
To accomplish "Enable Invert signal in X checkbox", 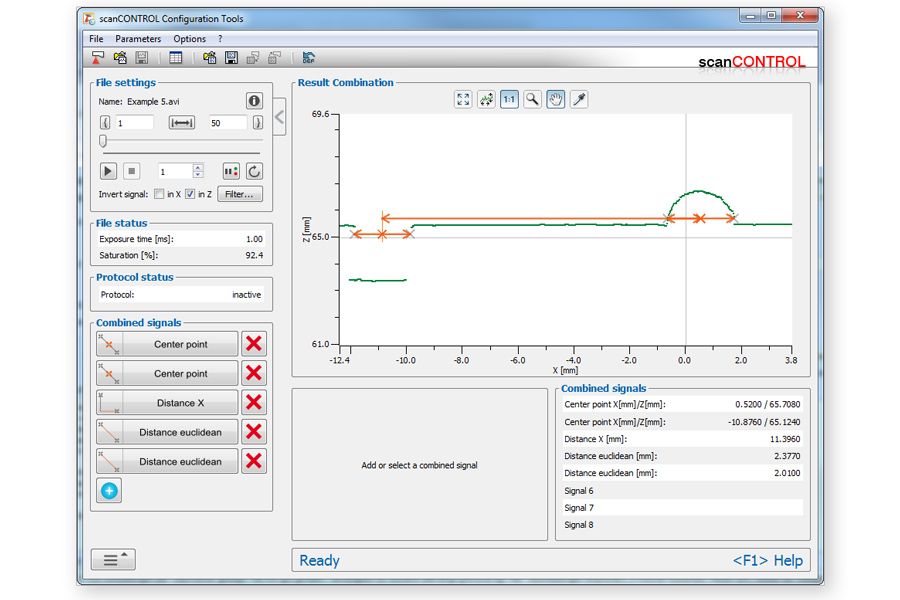I will (x=159, y=194).
